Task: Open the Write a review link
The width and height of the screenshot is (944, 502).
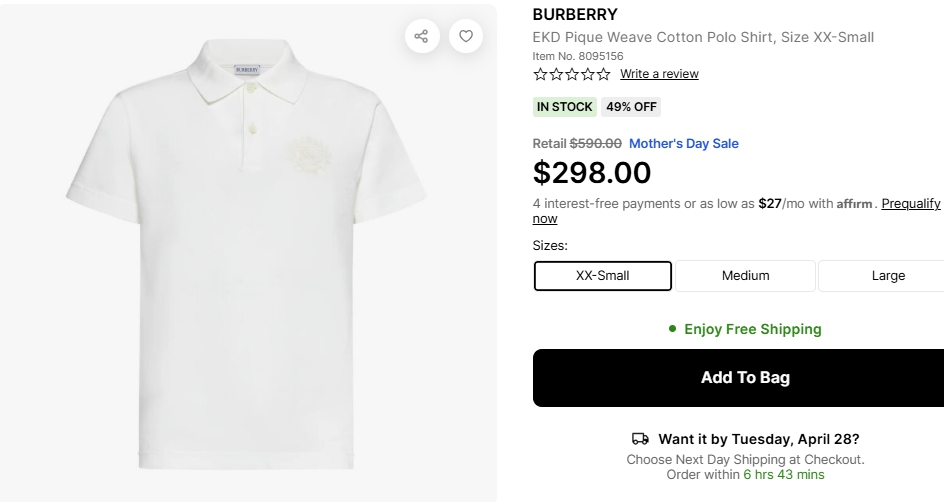Action: coord(659,74)
